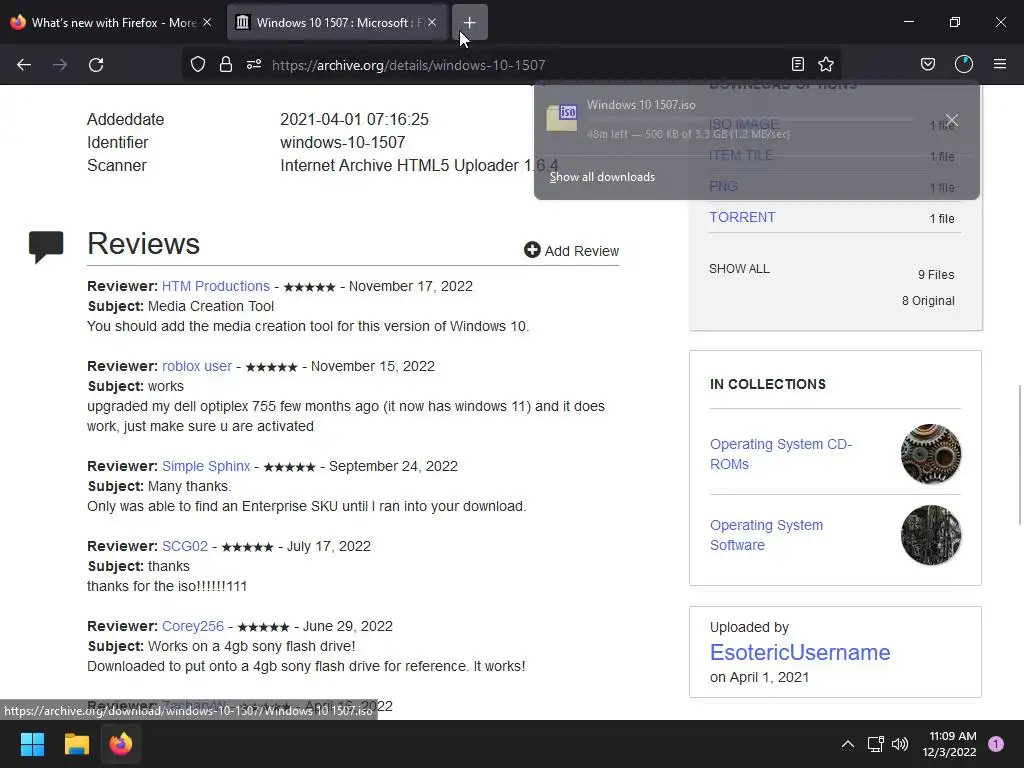
Task: Open Simple Sphinx reviewer profile
Action: pos(206,466)
